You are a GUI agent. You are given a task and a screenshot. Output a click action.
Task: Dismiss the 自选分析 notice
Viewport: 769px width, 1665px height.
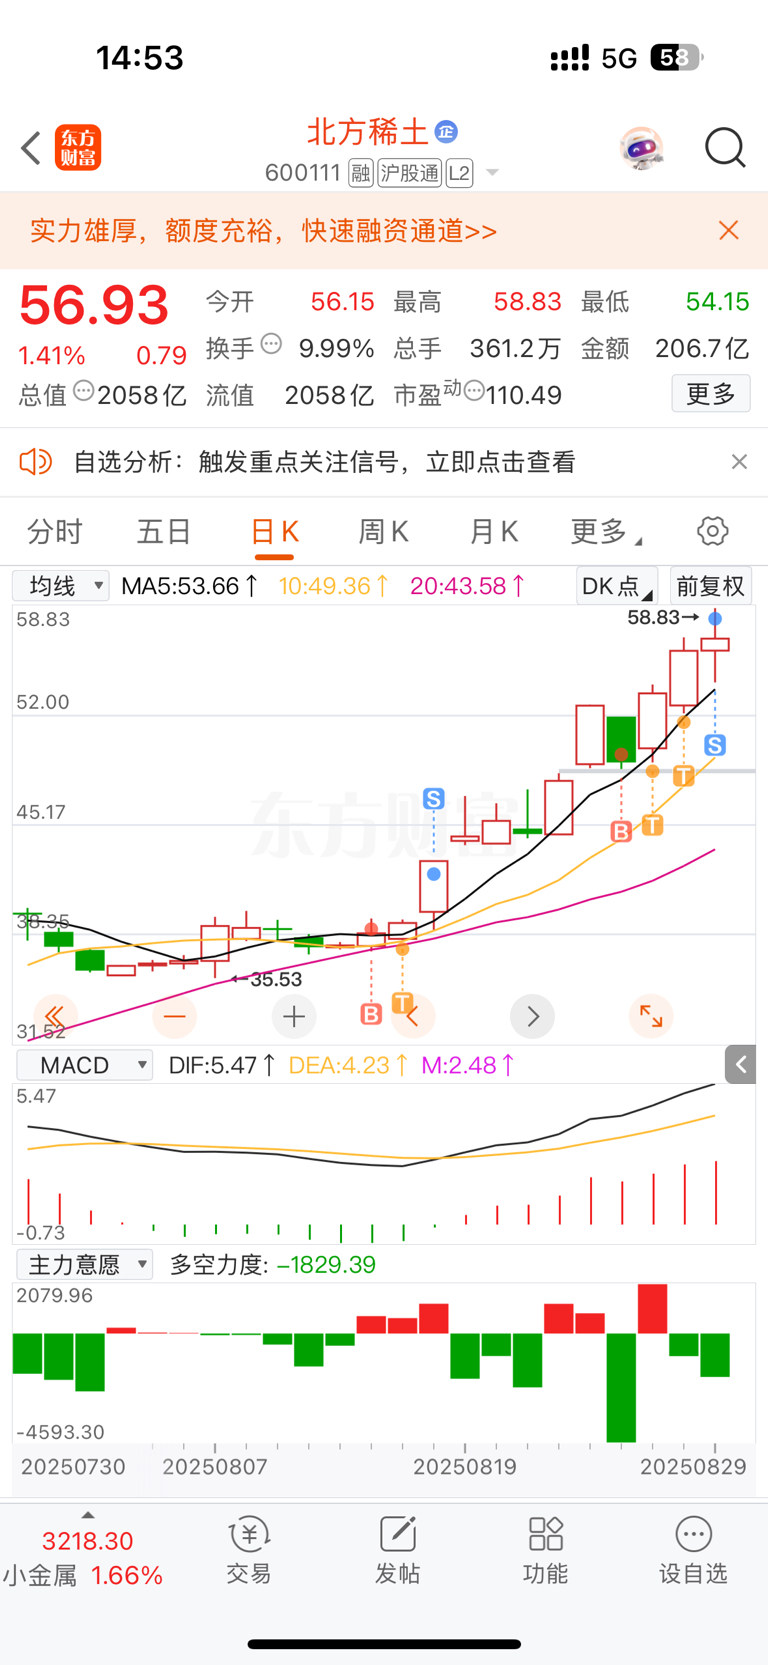(x=739, y=462)
